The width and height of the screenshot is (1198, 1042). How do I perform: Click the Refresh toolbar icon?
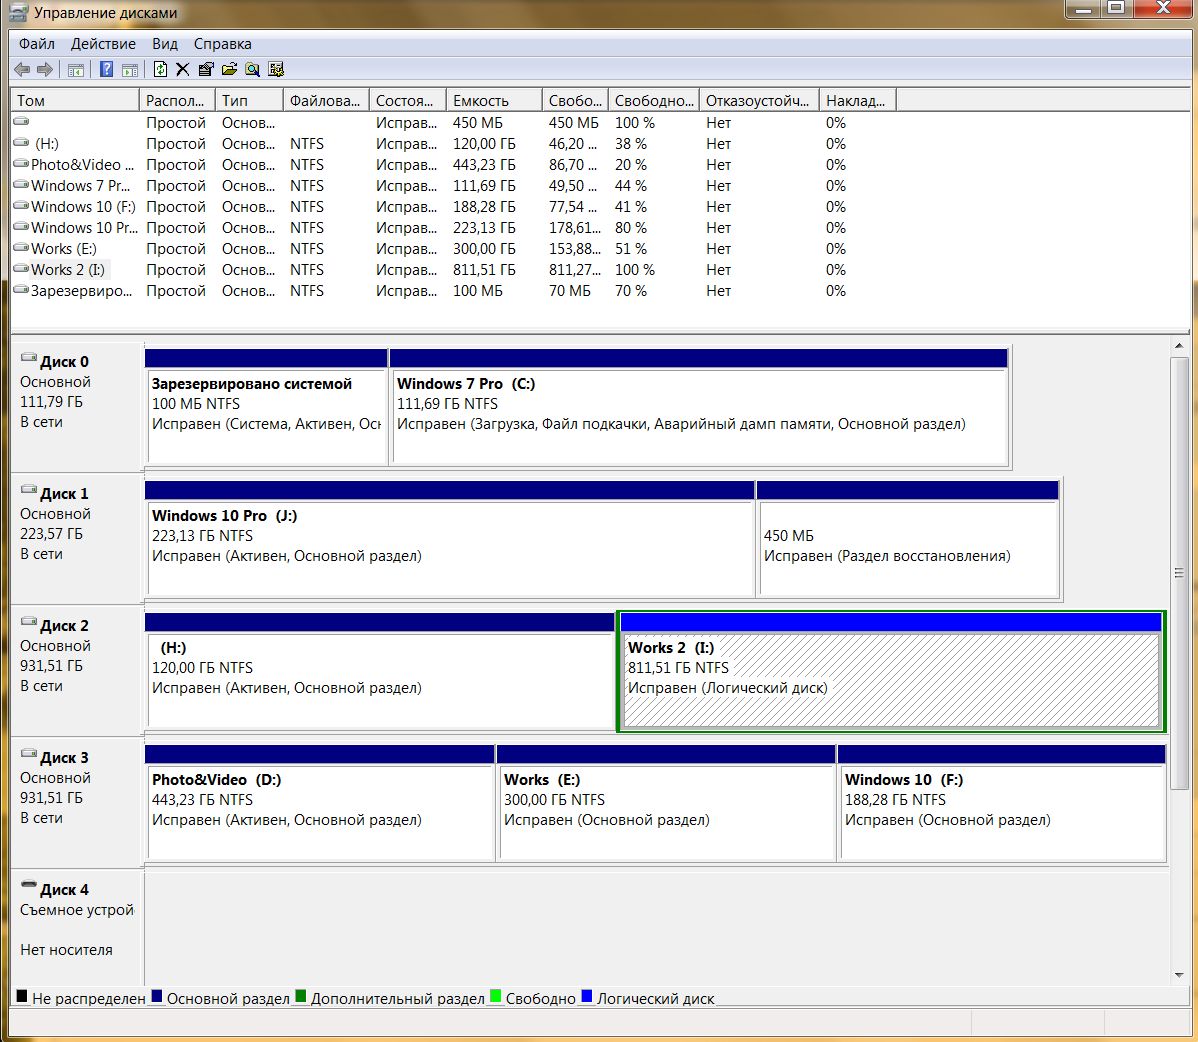160,69
